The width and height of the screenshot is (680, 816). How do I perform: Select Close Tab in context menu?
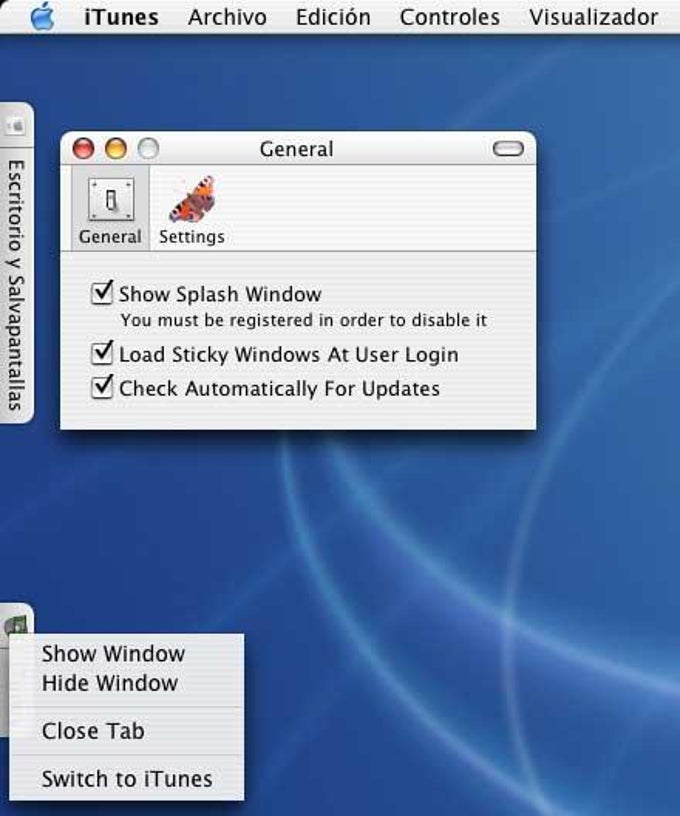(93, 731)
